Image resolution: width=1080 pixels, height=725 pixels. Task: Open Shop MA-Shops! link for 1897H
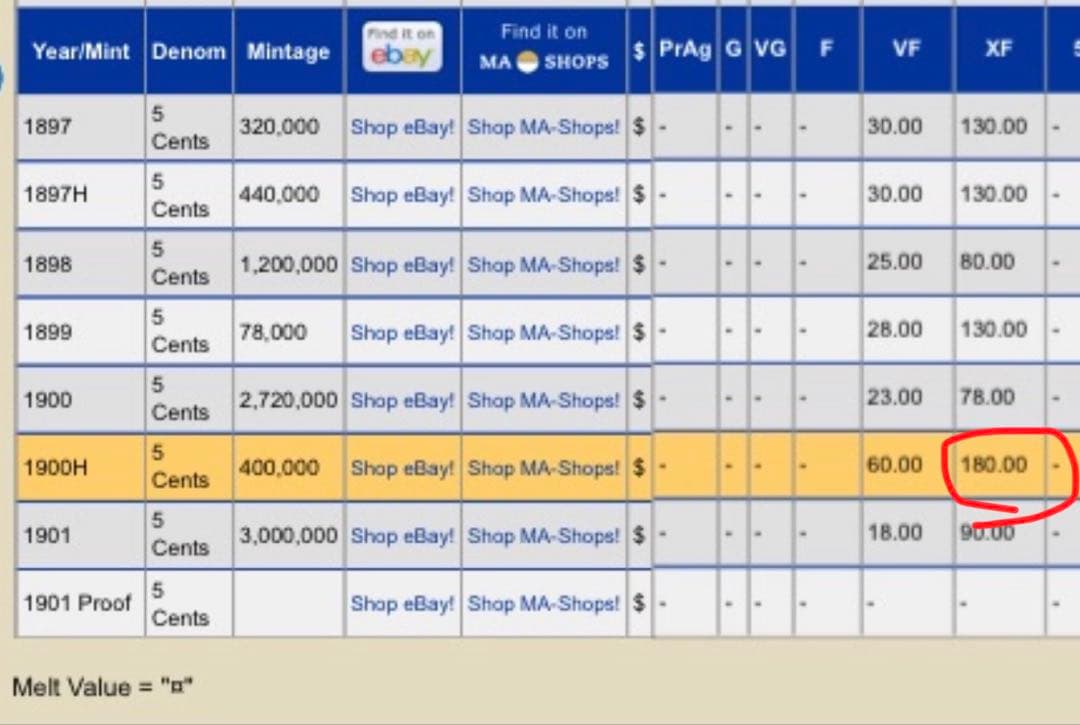tap(543, 195)
